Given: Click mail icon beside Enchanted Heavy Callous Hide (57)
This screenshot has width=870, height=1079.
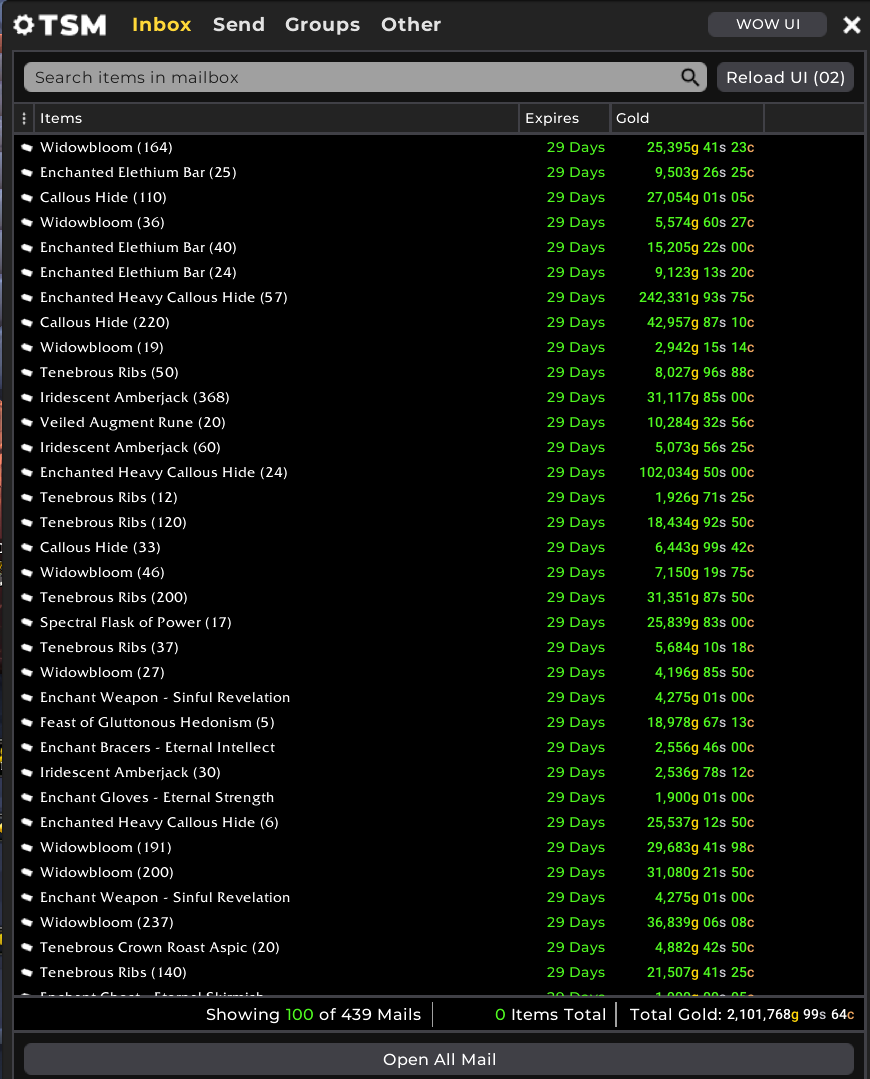Looking at the screenshot, I should click(27, 297).
